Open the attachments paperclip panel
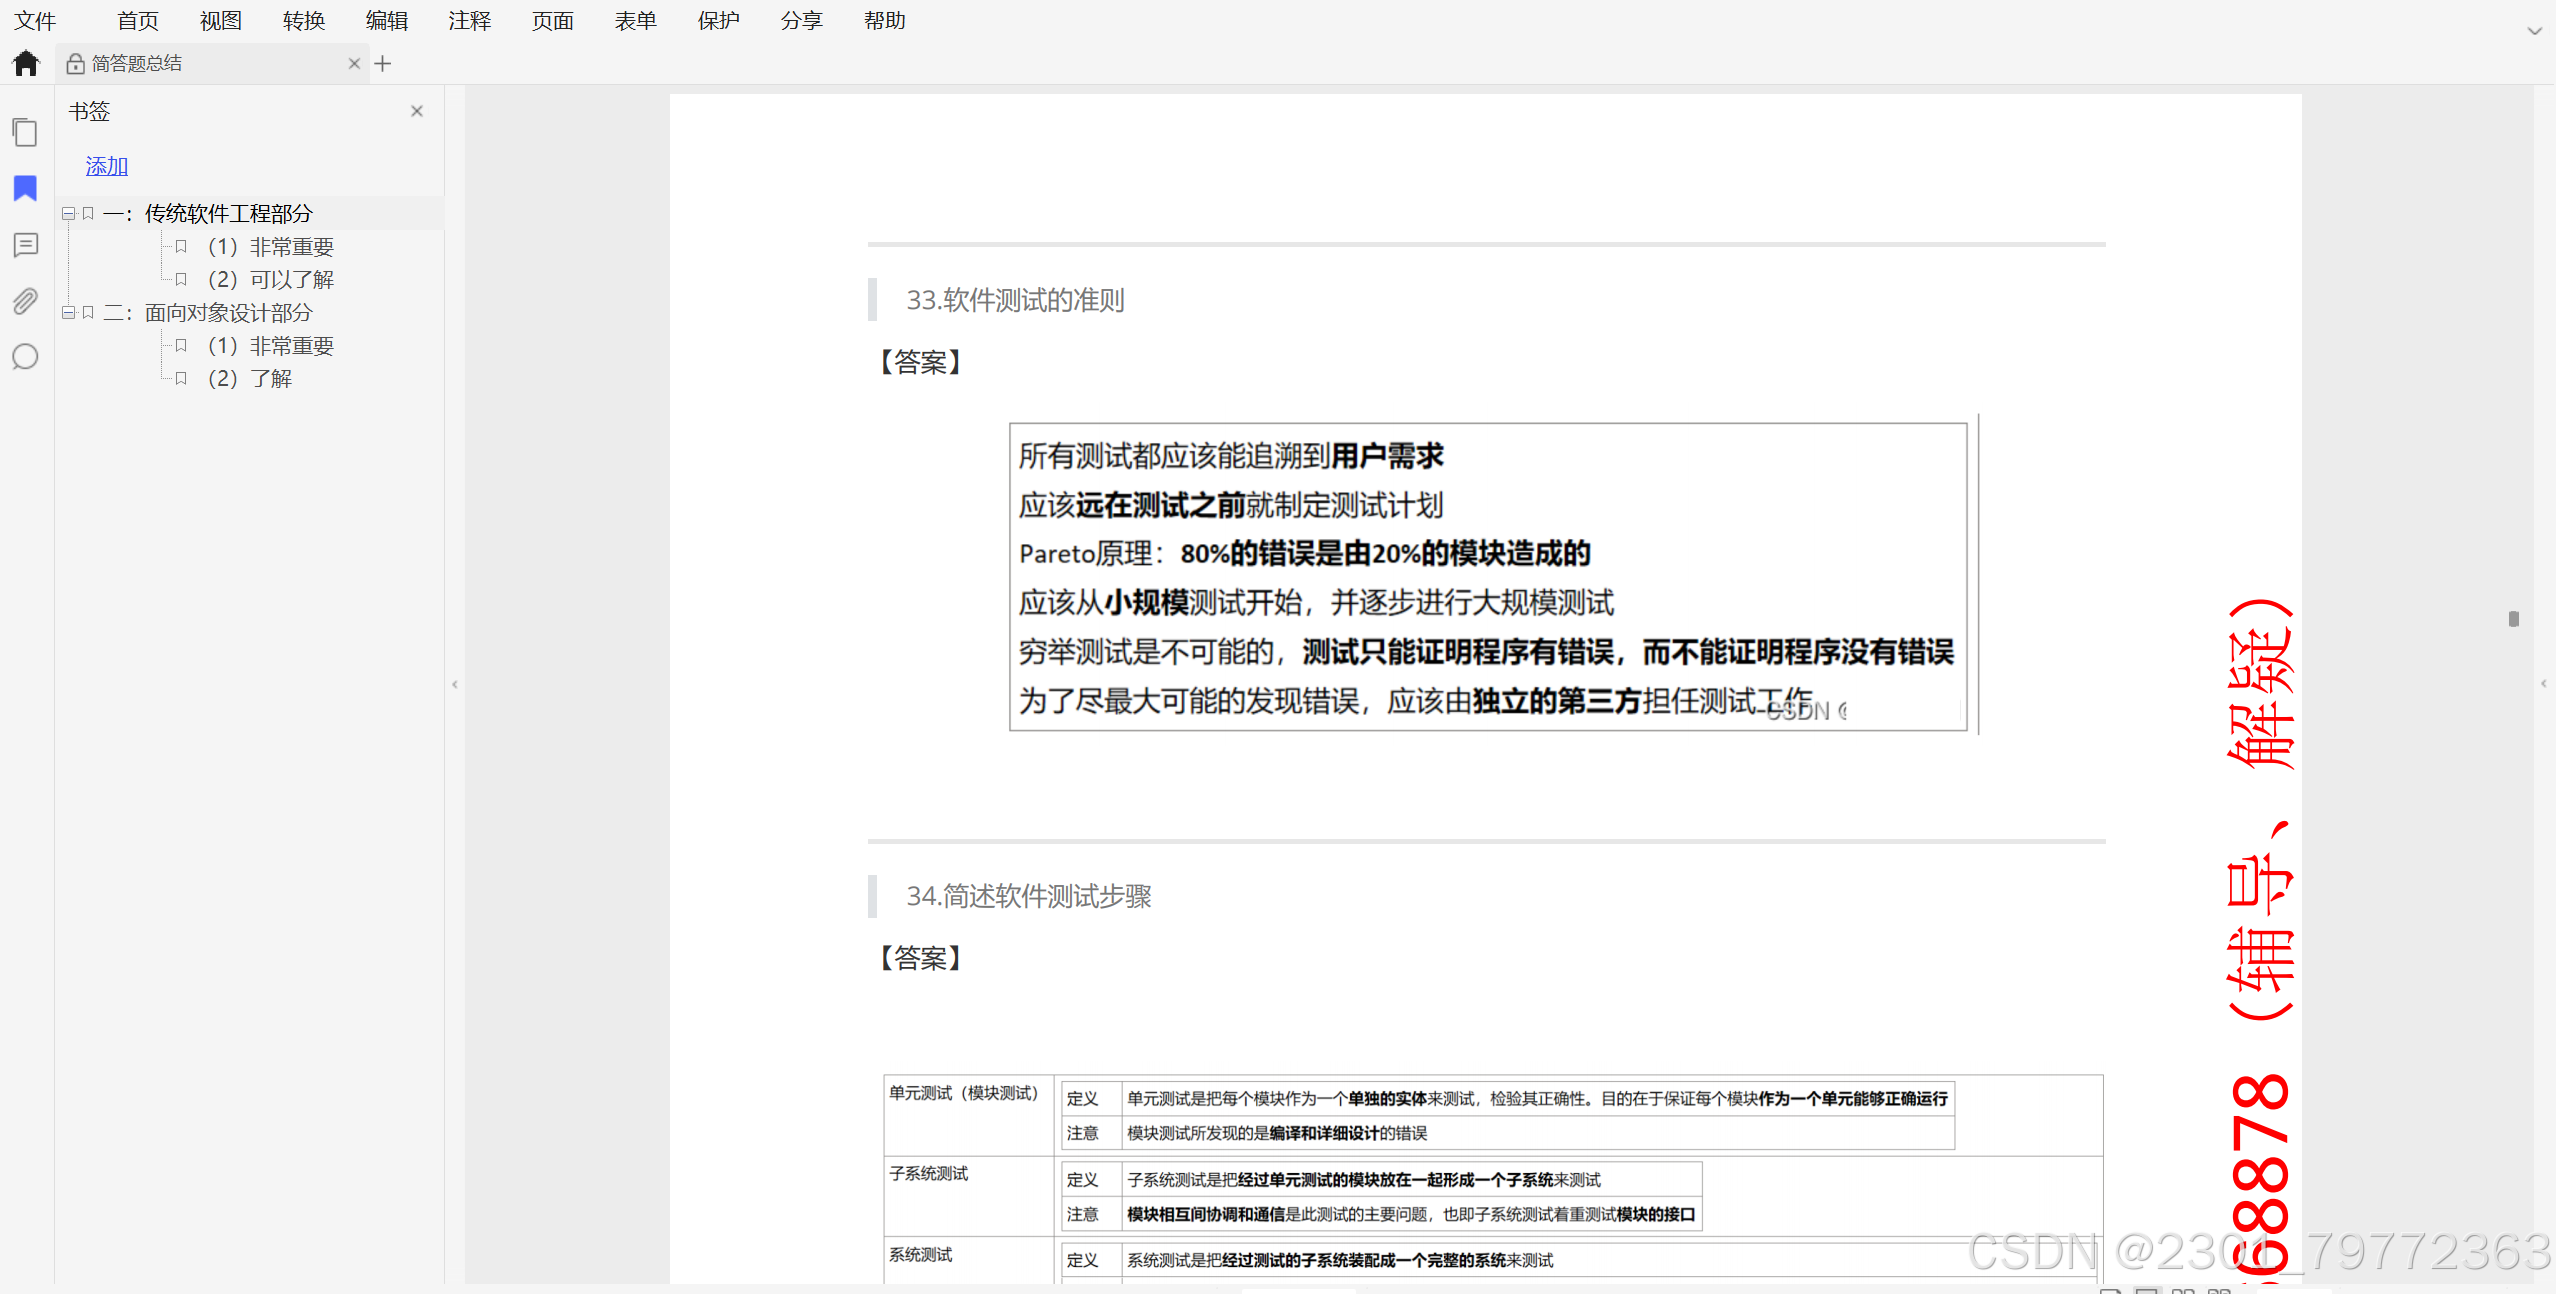 pos(25,301)
